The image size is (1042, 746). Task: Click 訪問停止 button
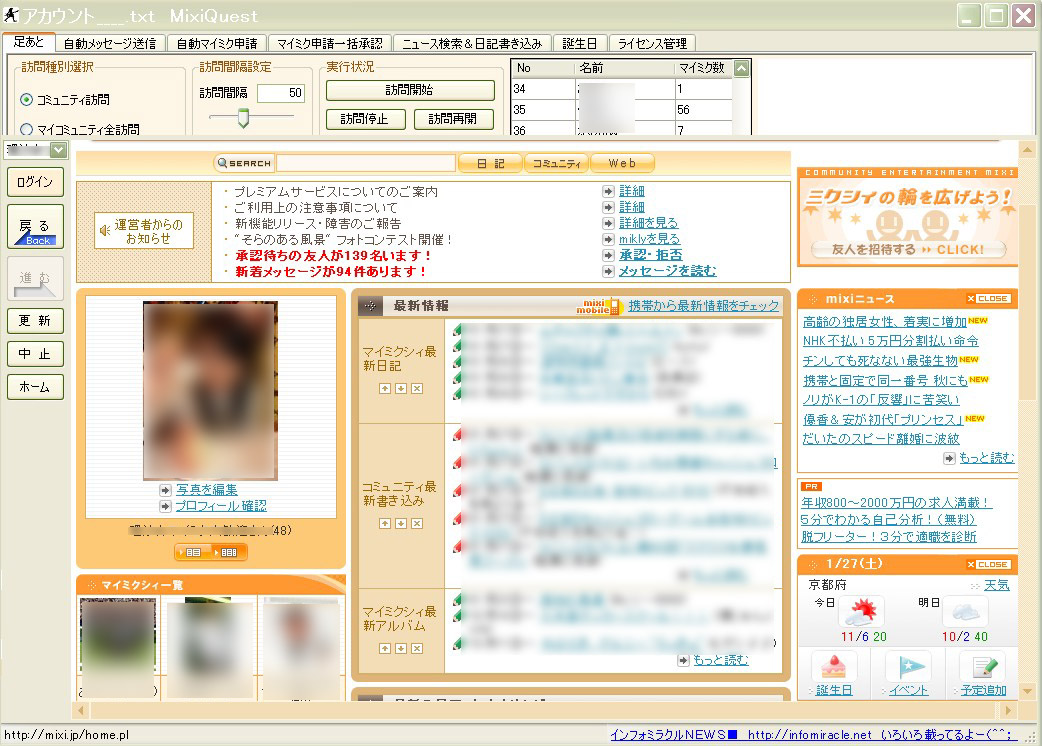(365, 119)
